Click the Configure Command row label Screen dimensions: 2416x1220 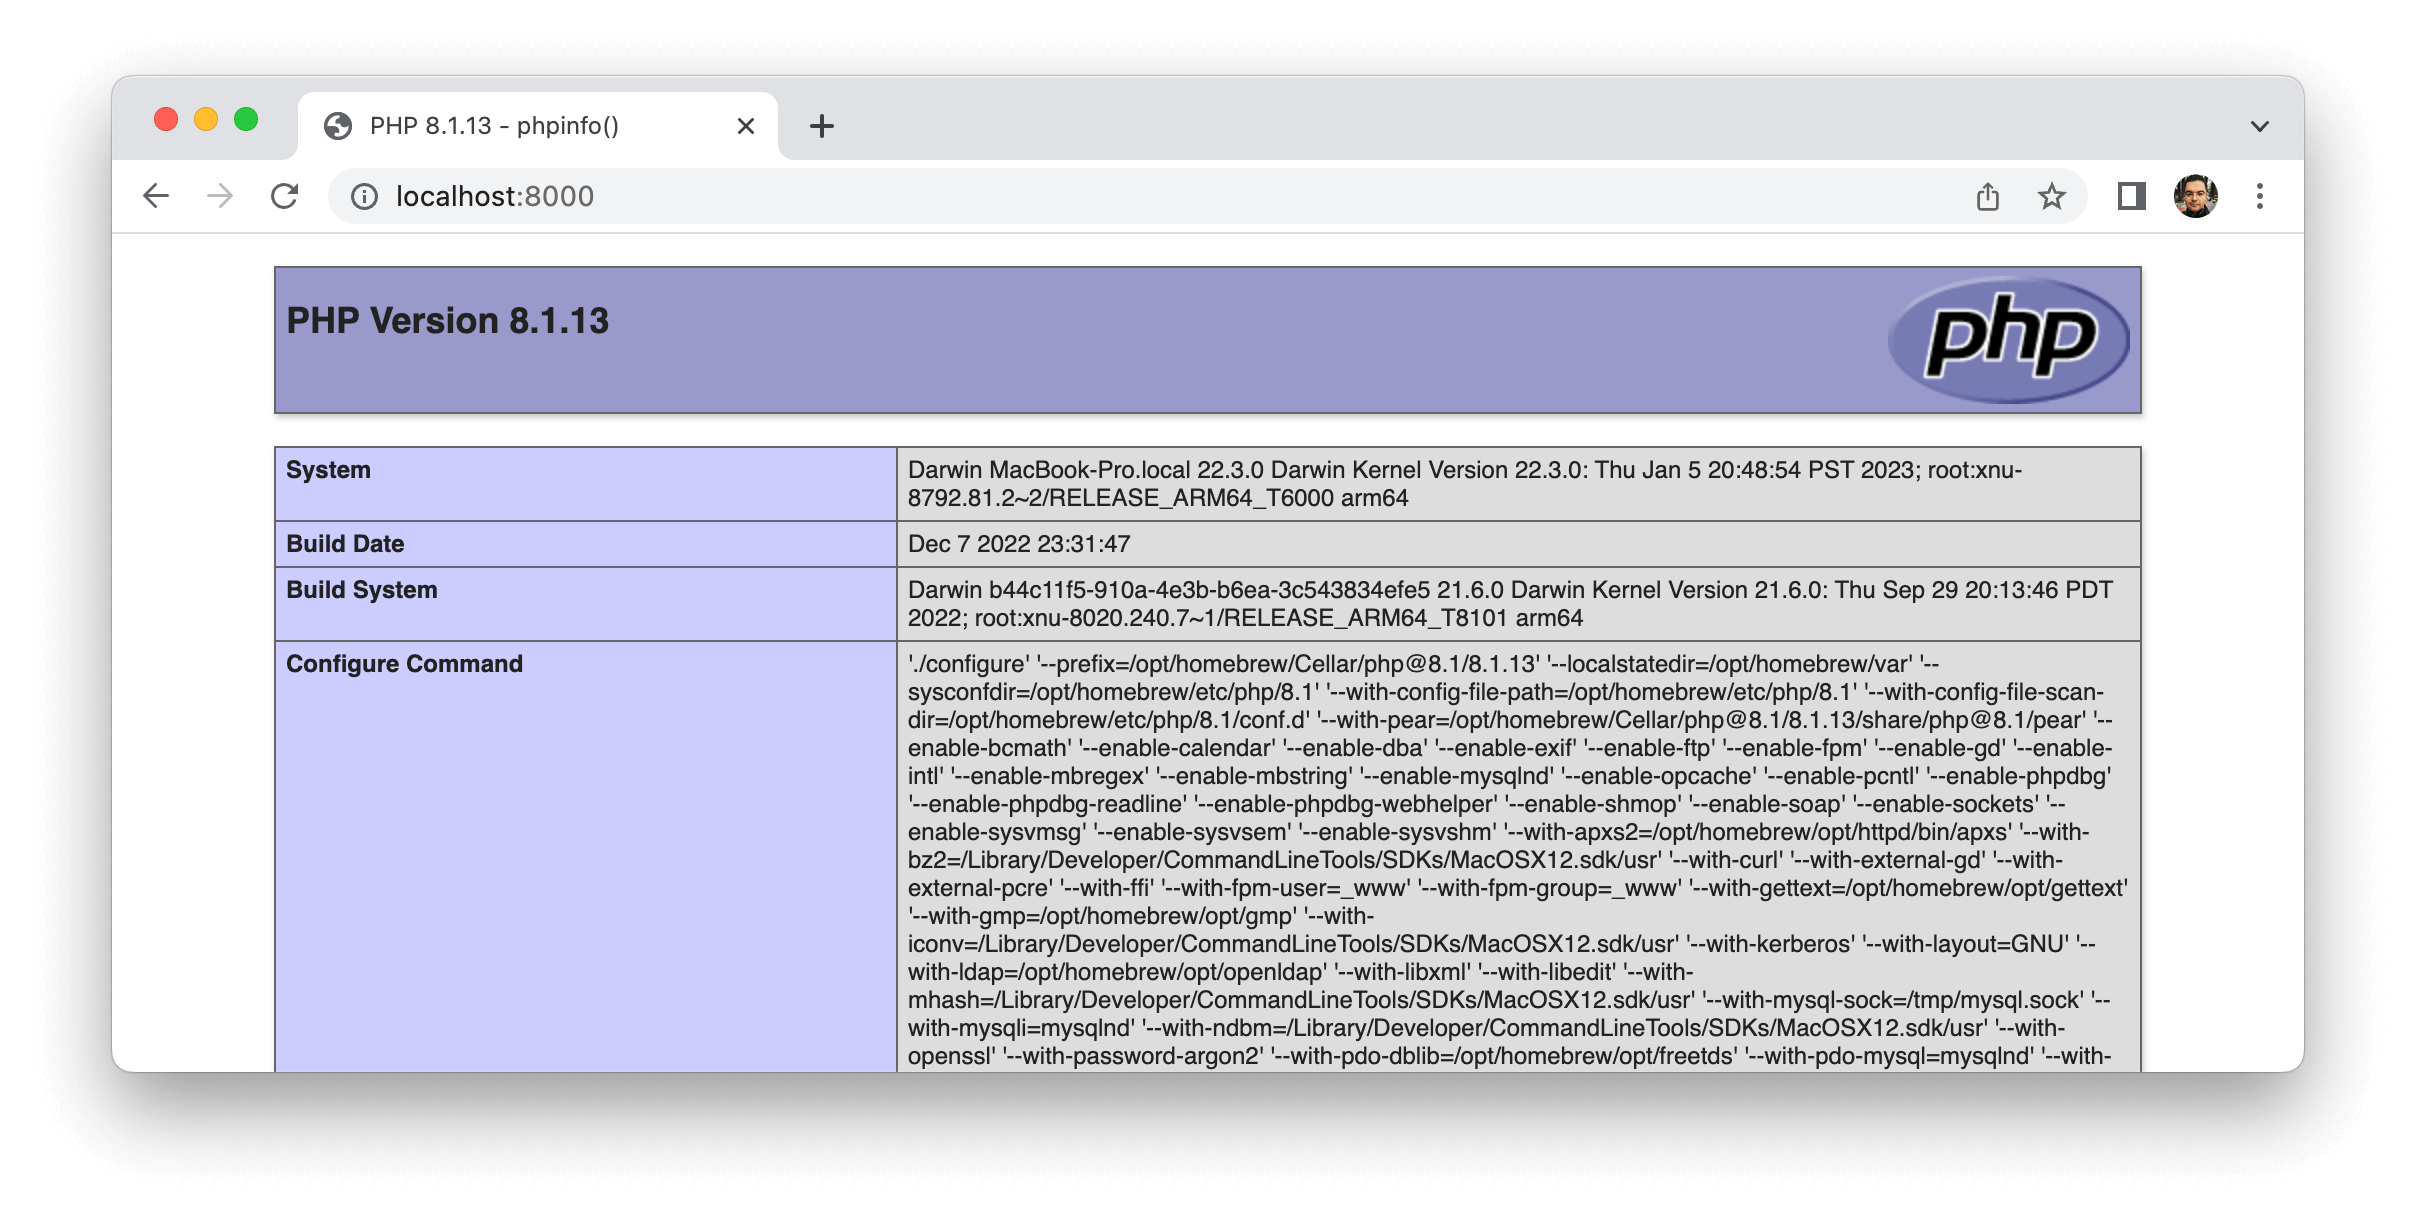point(404,664)
